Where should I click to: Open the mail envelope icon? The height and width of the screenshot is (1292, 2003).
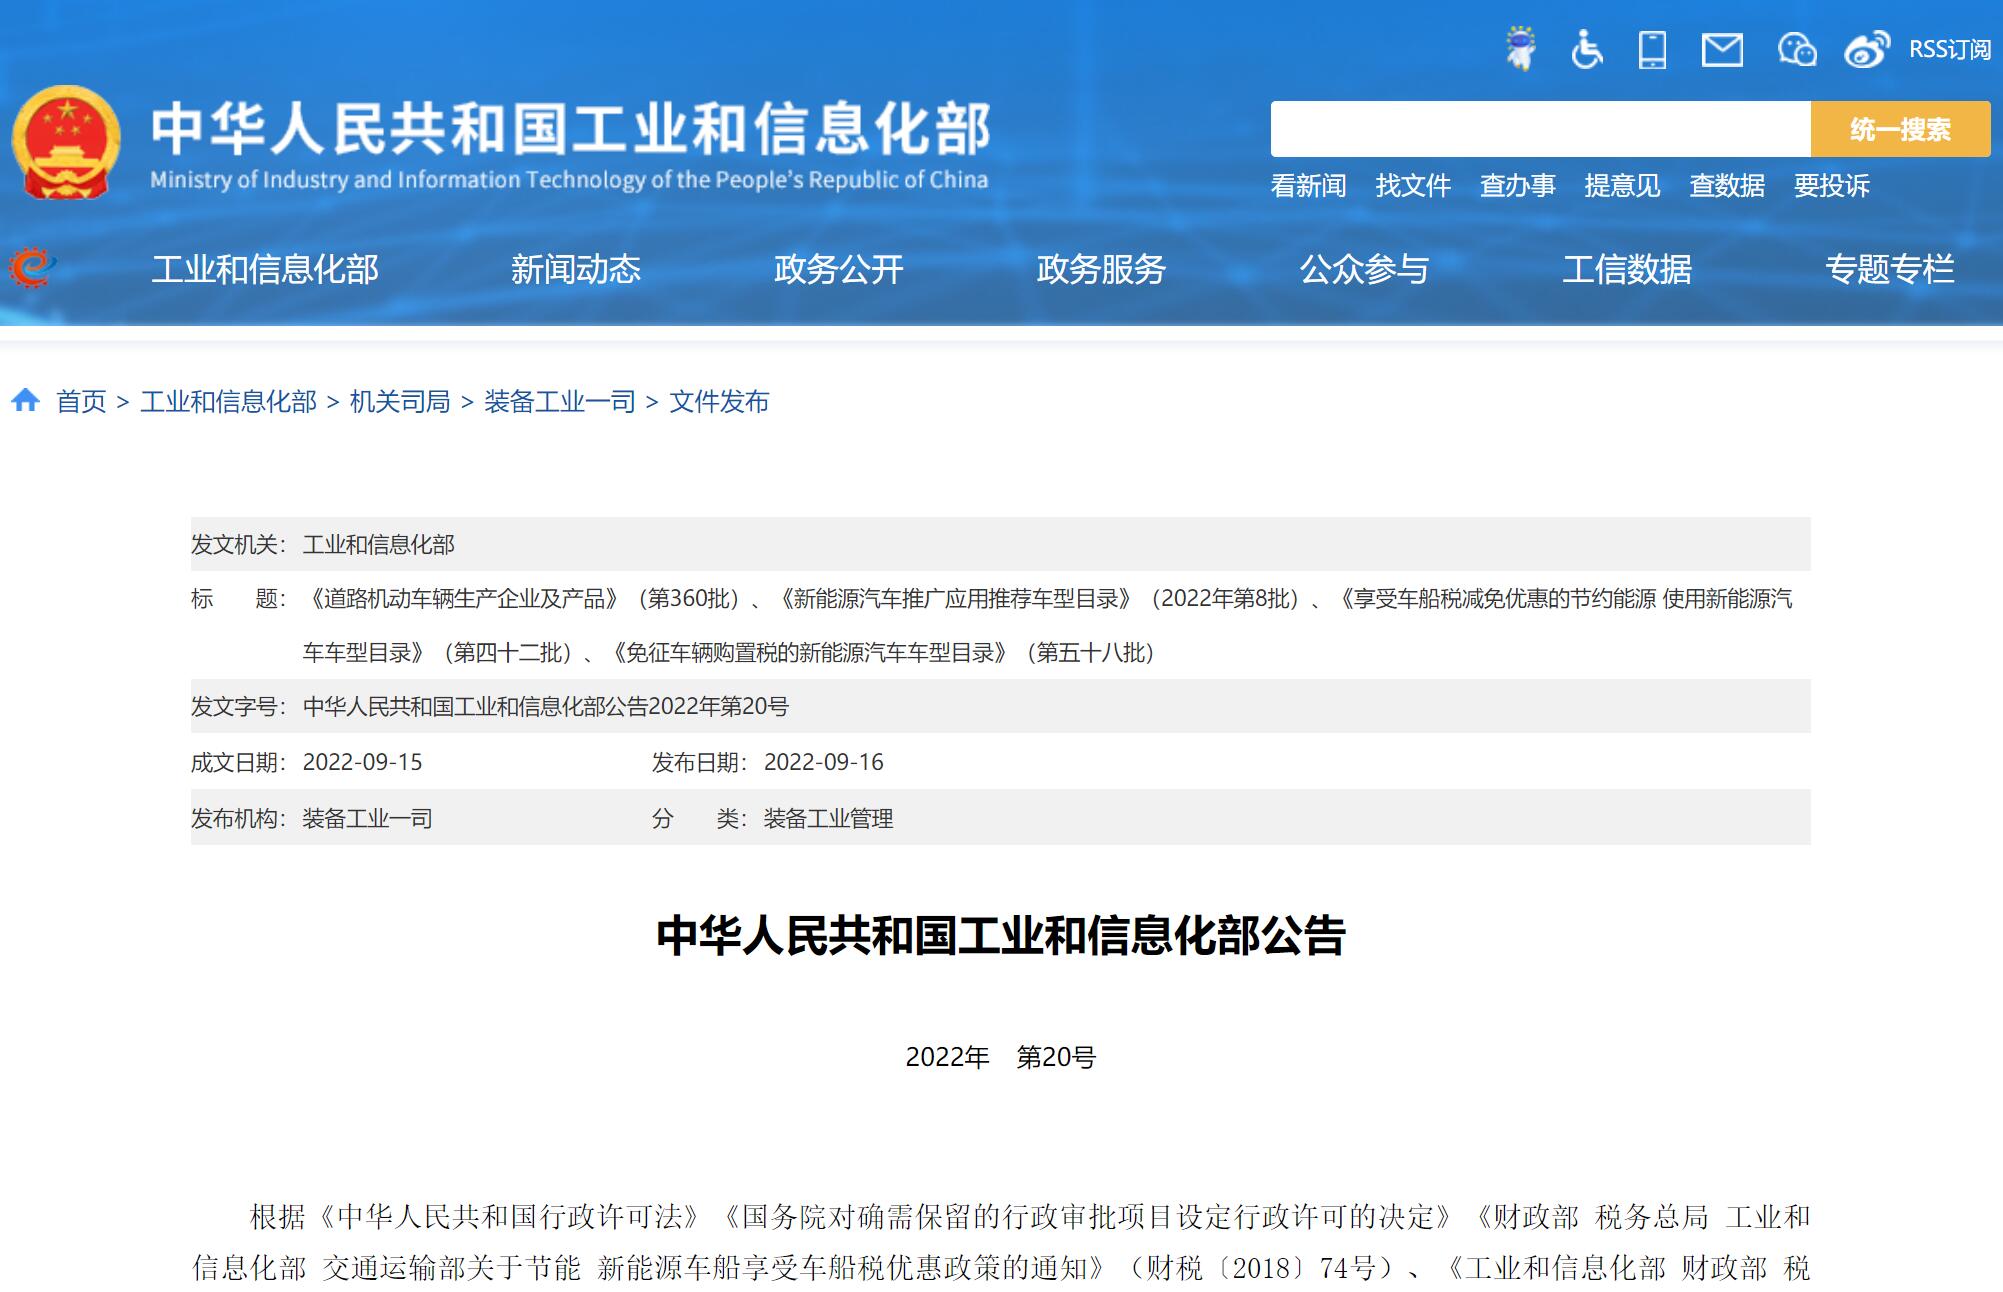coord(1722,50)
